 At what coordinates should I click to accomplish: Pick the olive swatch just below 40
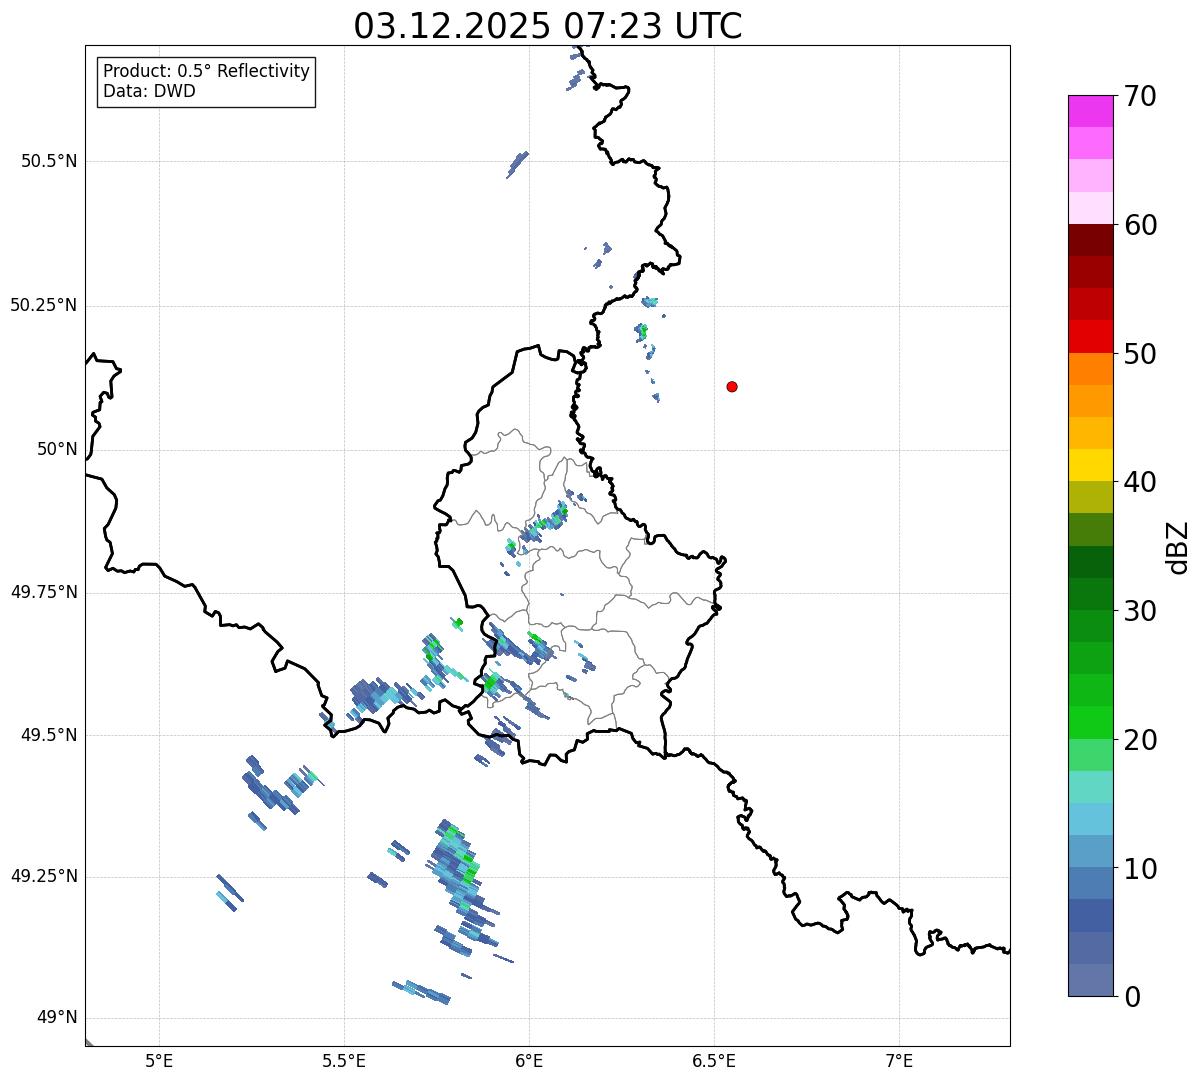pyautogui.click(x=1090, y=497)
